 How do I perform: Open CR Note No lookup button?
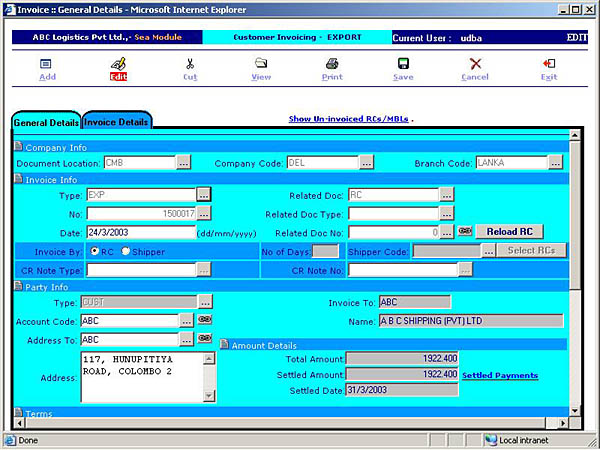pyautogui.click(x=465, y=270)
